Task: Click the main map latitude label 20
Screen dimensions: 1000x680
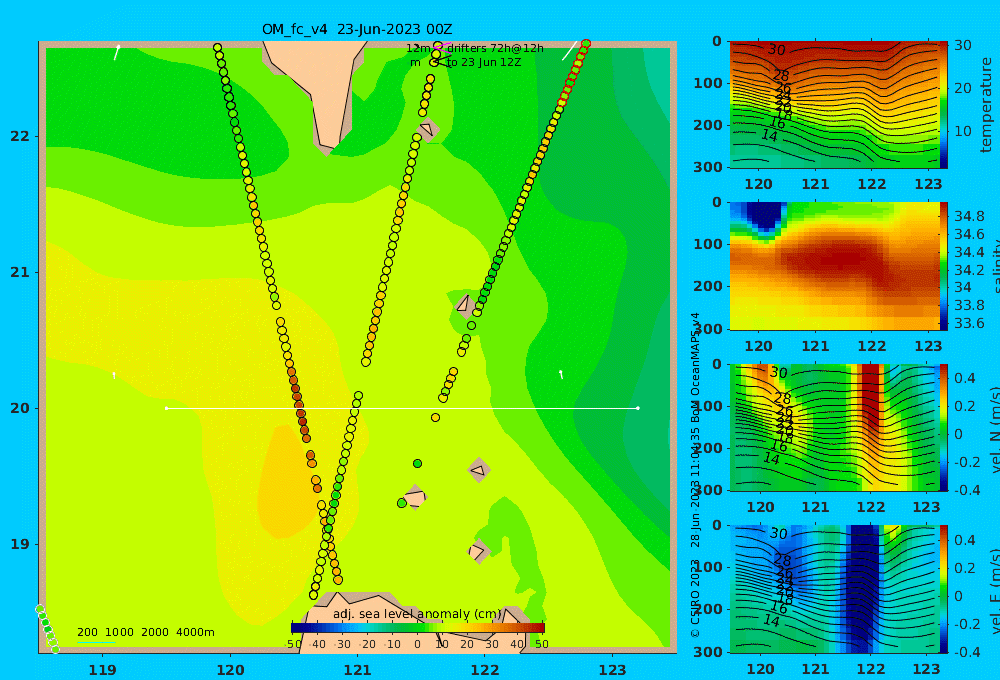Action: click(x=20, y=408)
